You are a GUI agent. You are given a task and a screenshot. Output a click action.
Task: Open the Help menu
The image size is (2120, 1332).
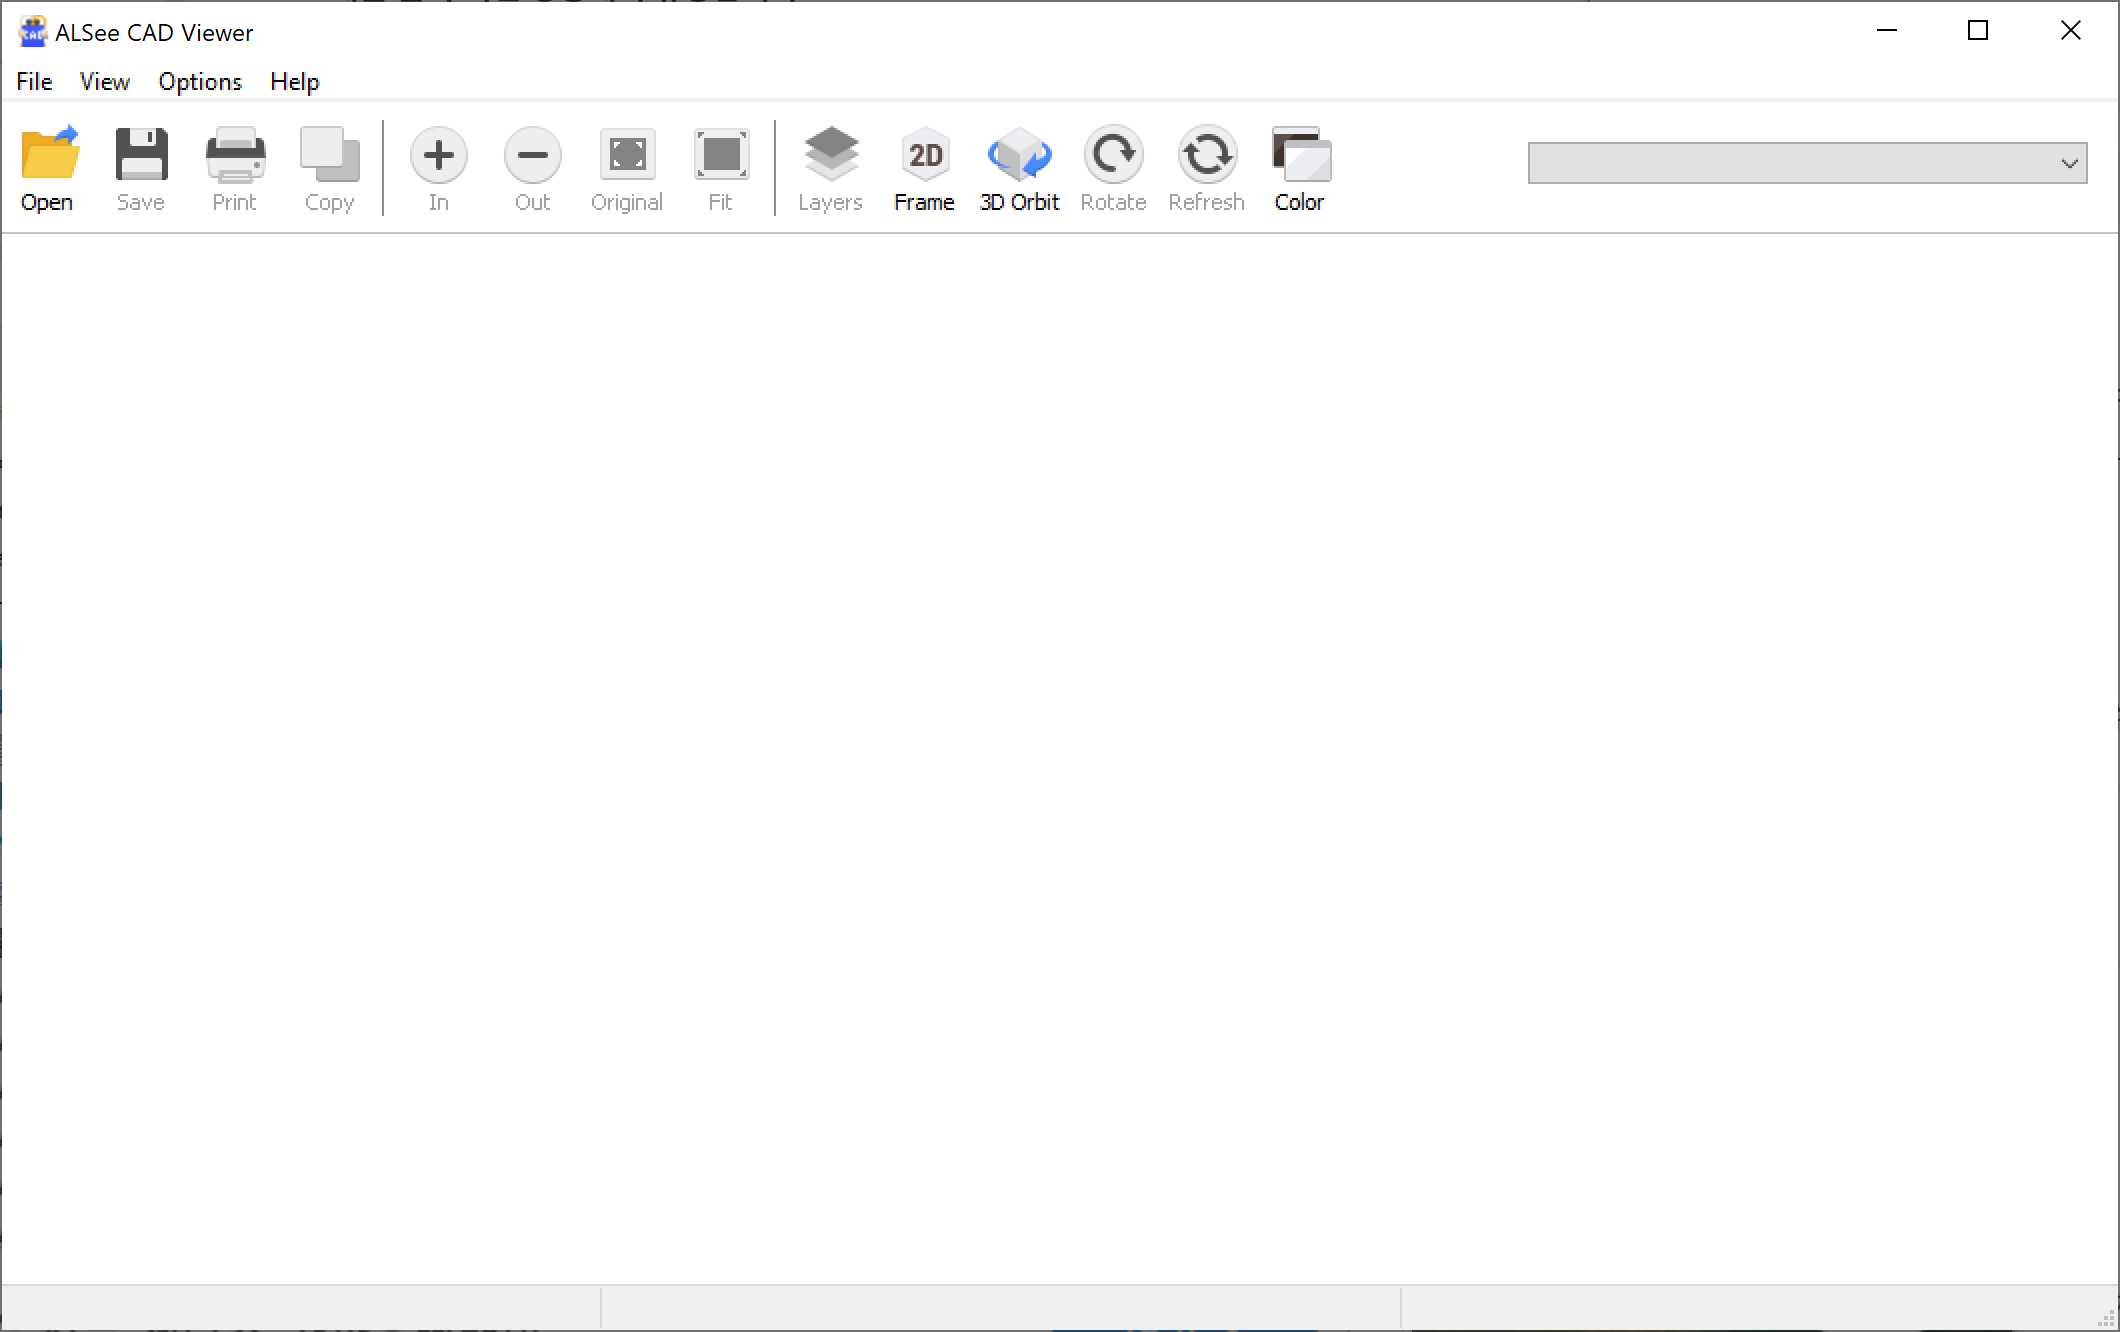pos(294,82)
